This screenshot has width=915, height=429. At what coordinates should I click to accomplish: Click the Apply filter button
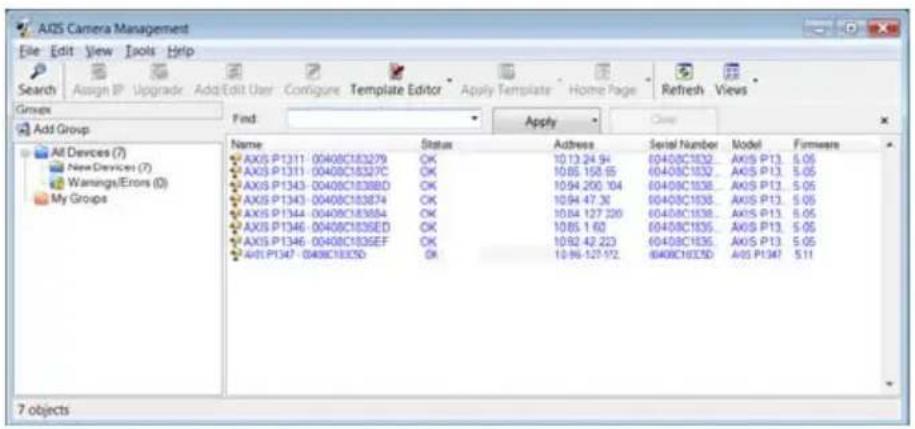pyautogui.click(x=541, y=121)
